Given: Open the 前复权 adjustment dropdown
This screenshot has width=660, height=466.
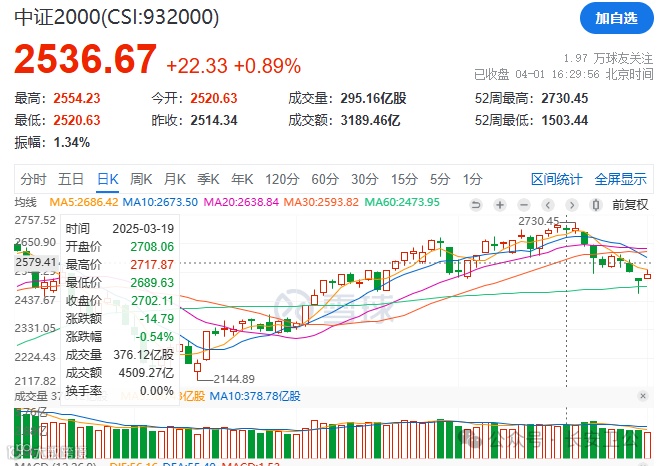Looking at the screenshot, I should 630,205.
